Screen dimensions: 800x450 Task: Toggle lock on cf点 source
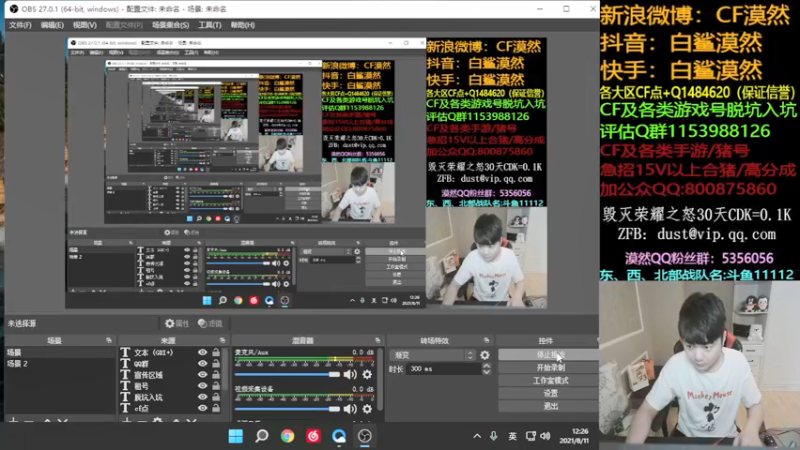(216, 408)
